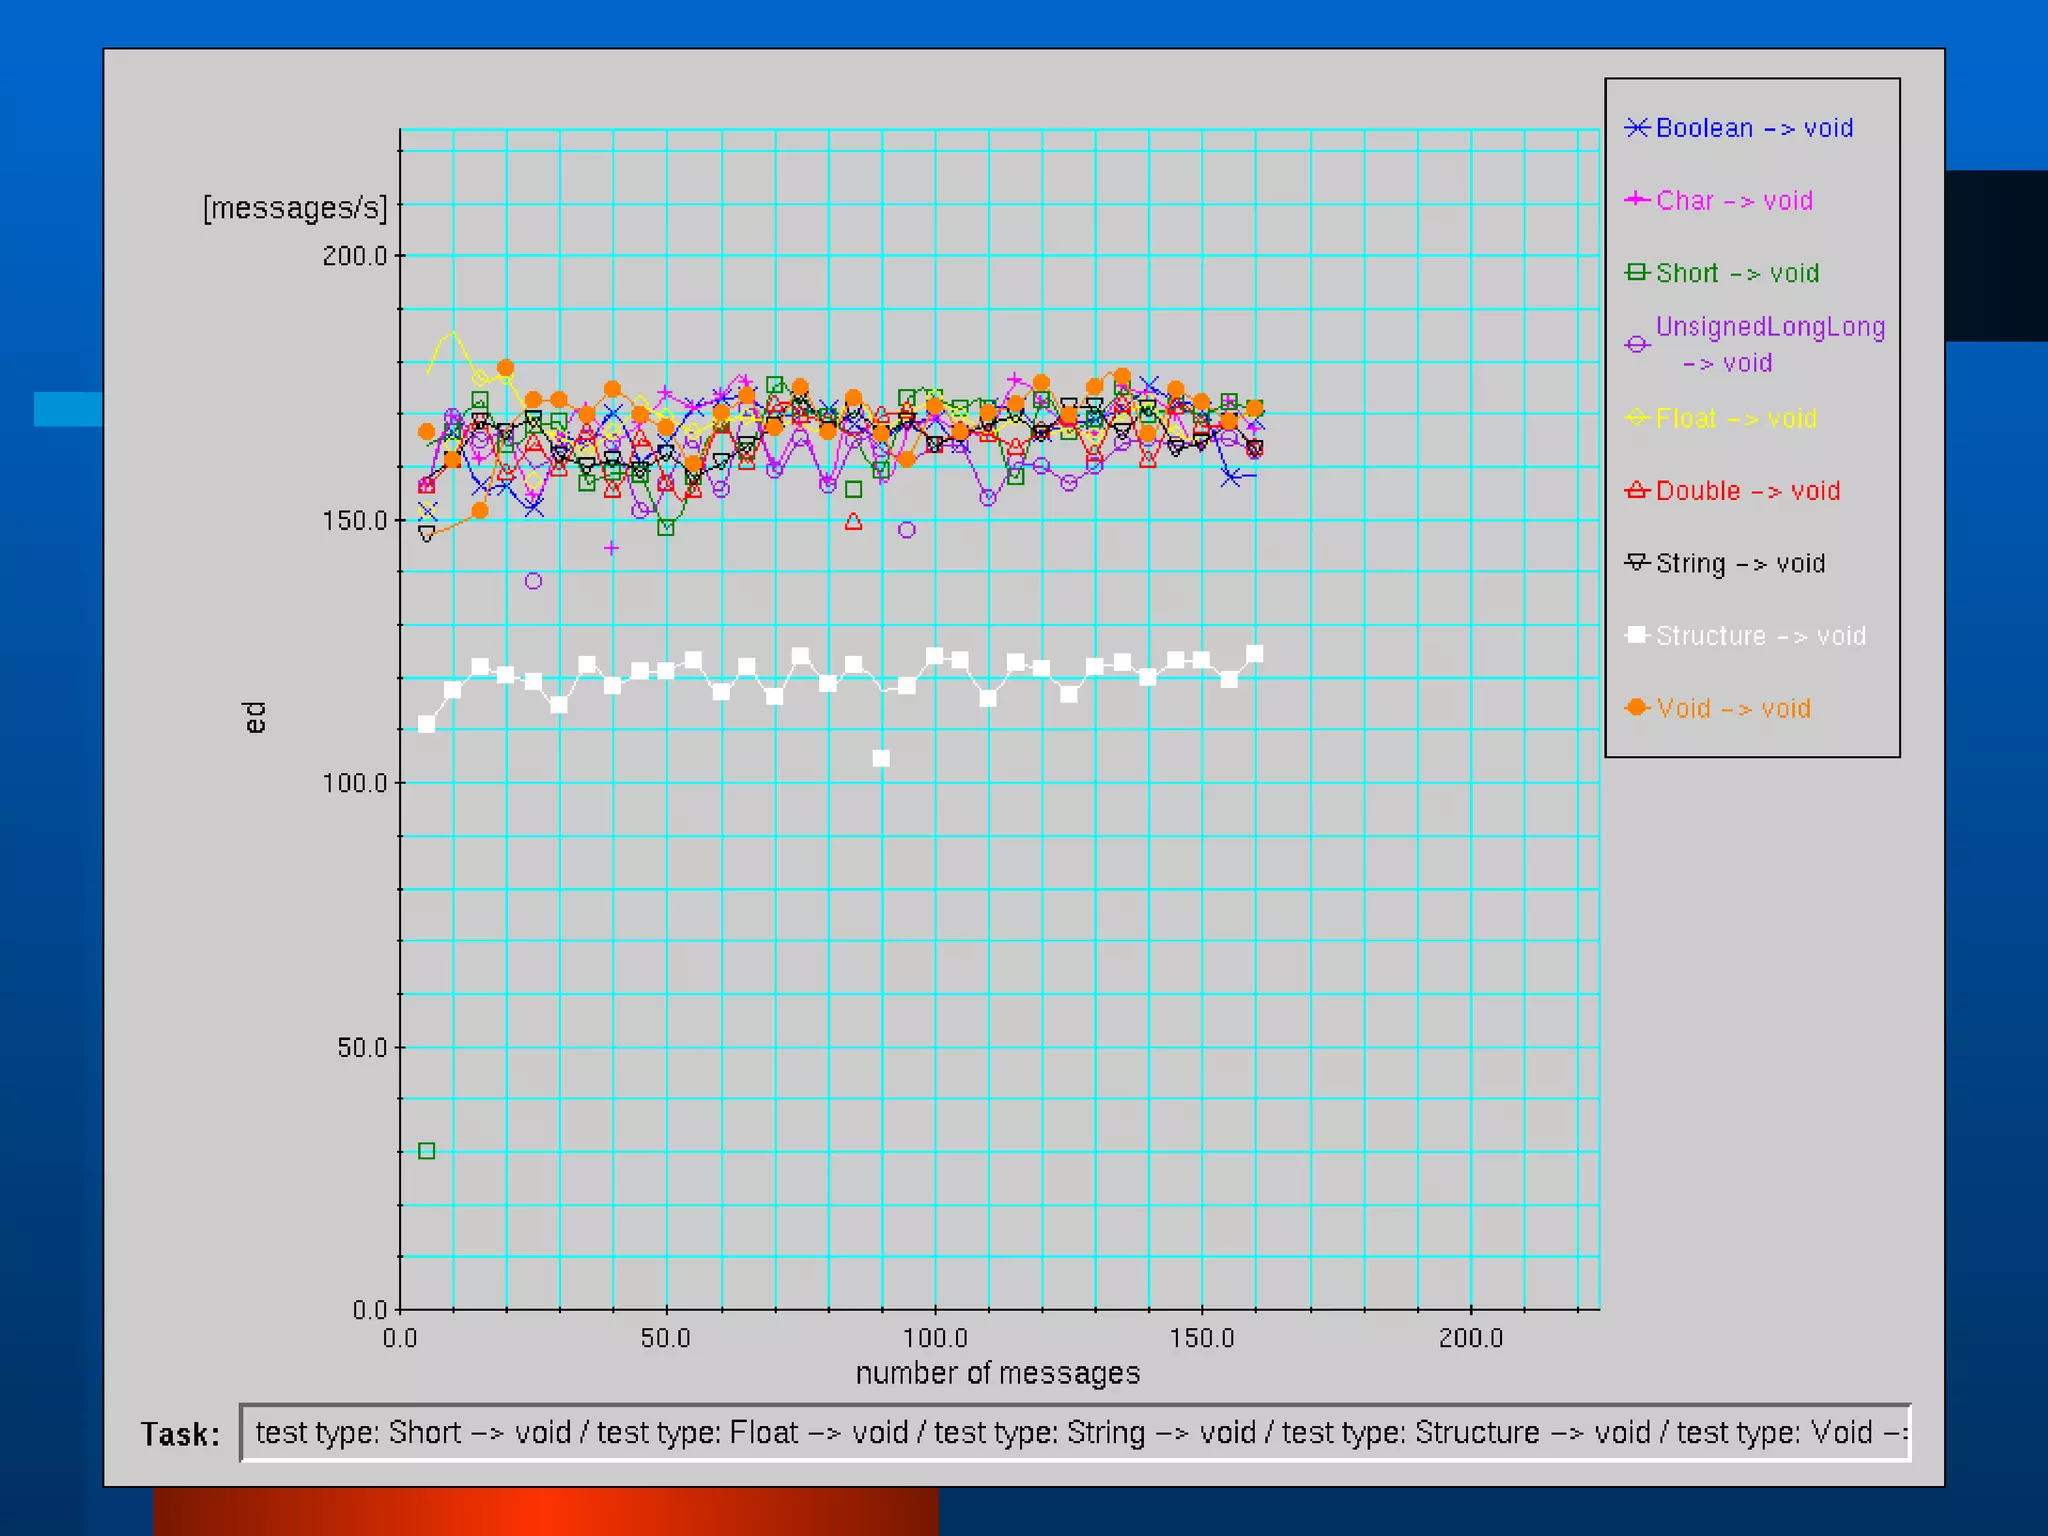Click the 'number of messages' axis title
This screenshot has height=1536, width=2048.
click(x=997, y=1373)
